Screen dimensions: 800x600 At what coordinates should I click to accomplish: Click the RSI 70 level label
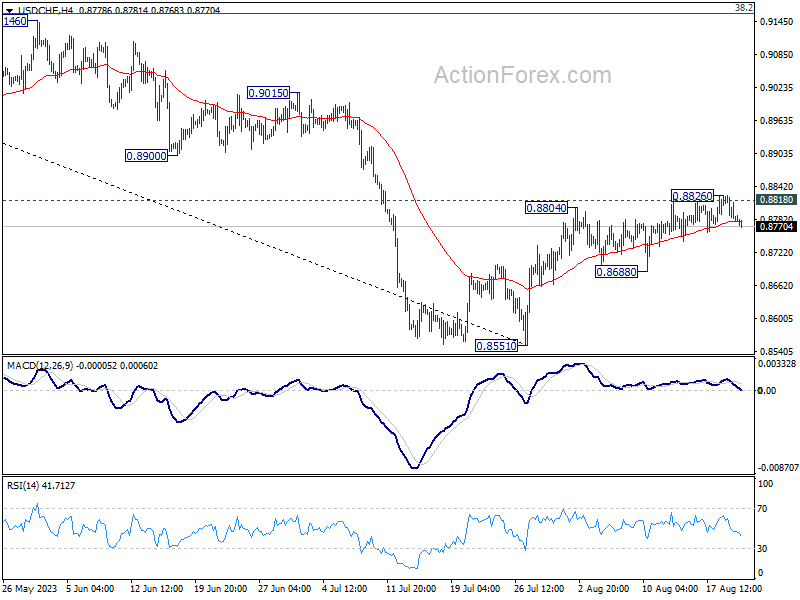pos(762,509)
